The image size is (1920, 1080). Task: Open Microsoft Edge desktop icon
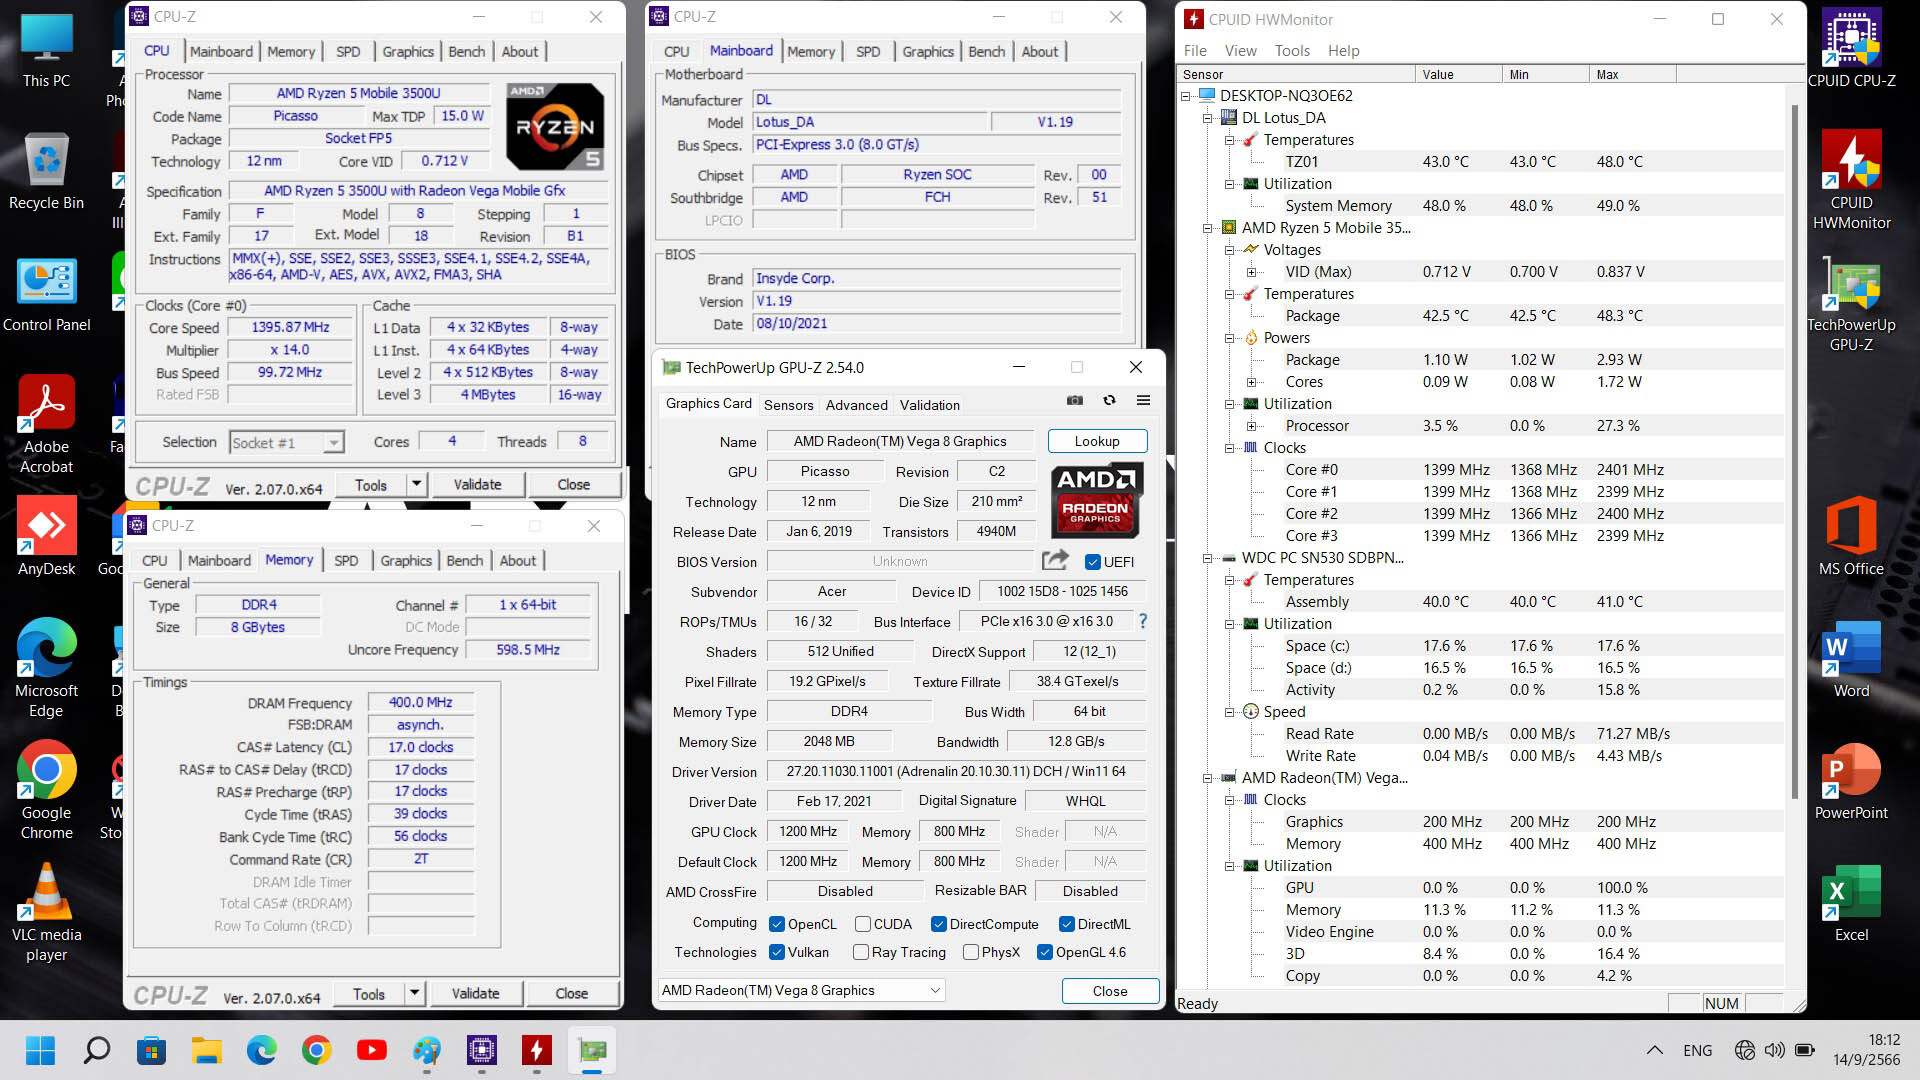click(x=46, y=668)
